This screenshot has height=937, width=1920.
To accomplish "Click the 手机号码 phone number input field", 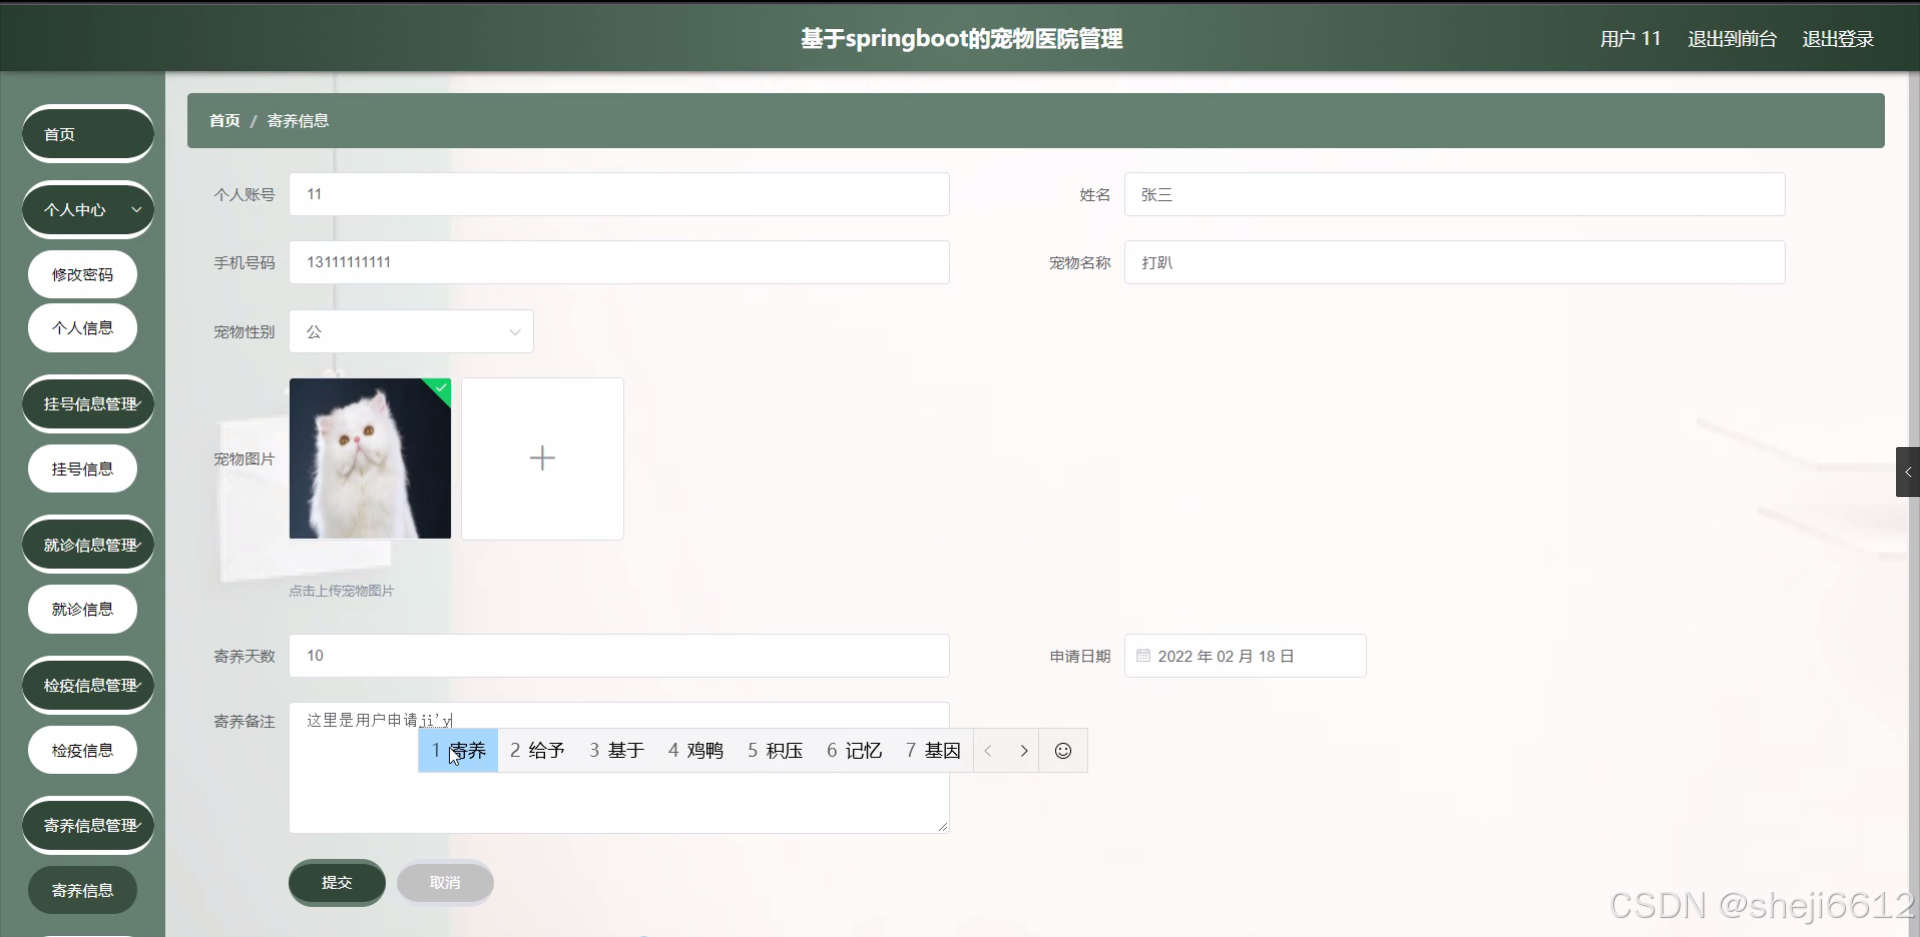I will pos(618,262).
